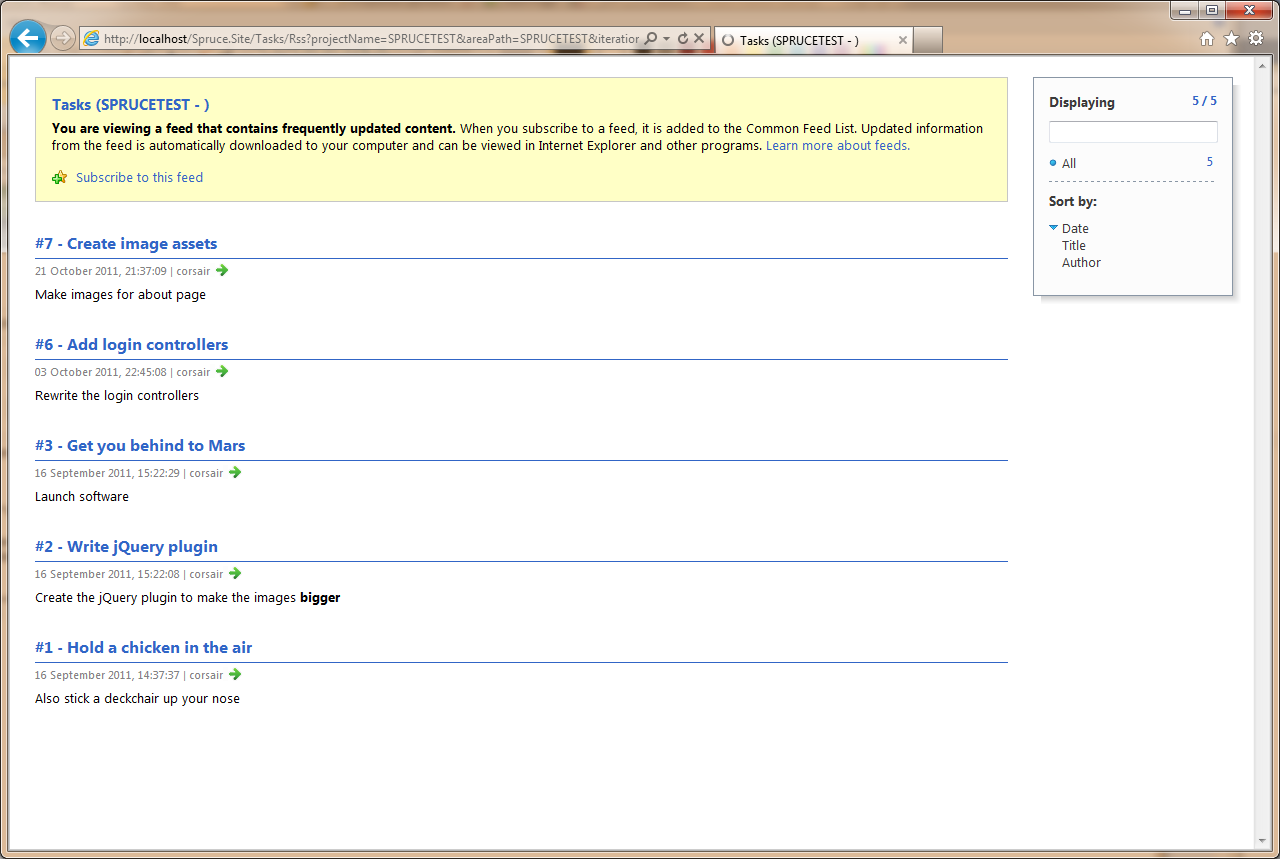
Task: Click the vertical scrollbar down arrow
Action: (1262, 841)
